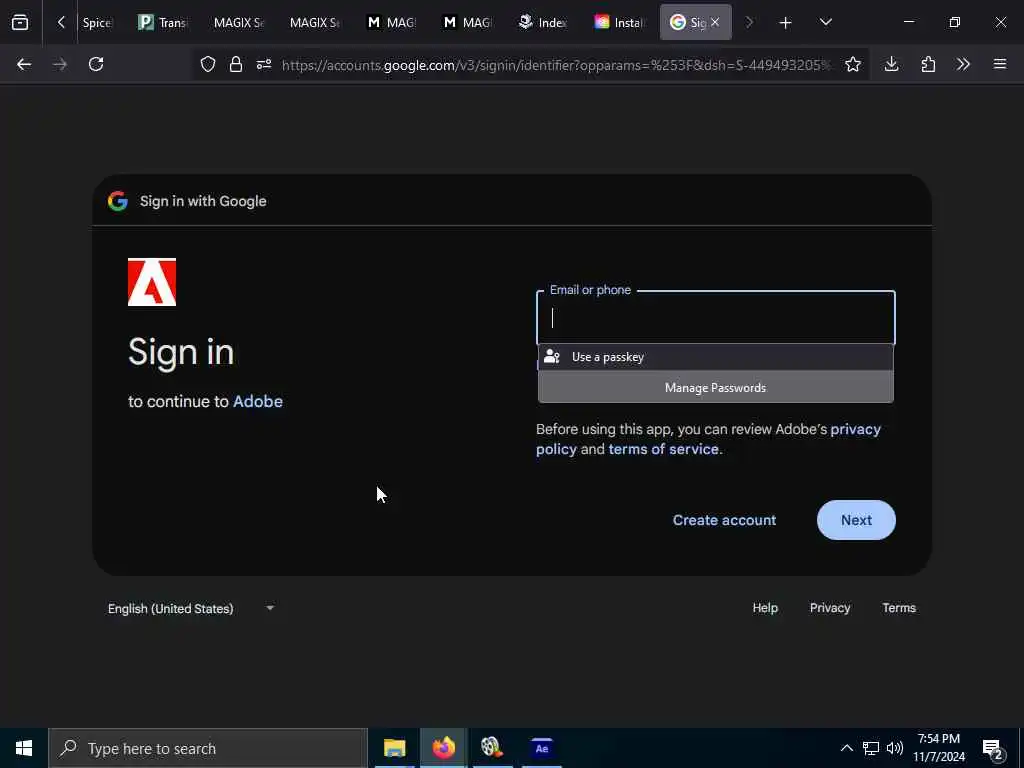This screenshot has height=768, width=1024.
Task: Switch to the Spice tab
Action: 97,23
